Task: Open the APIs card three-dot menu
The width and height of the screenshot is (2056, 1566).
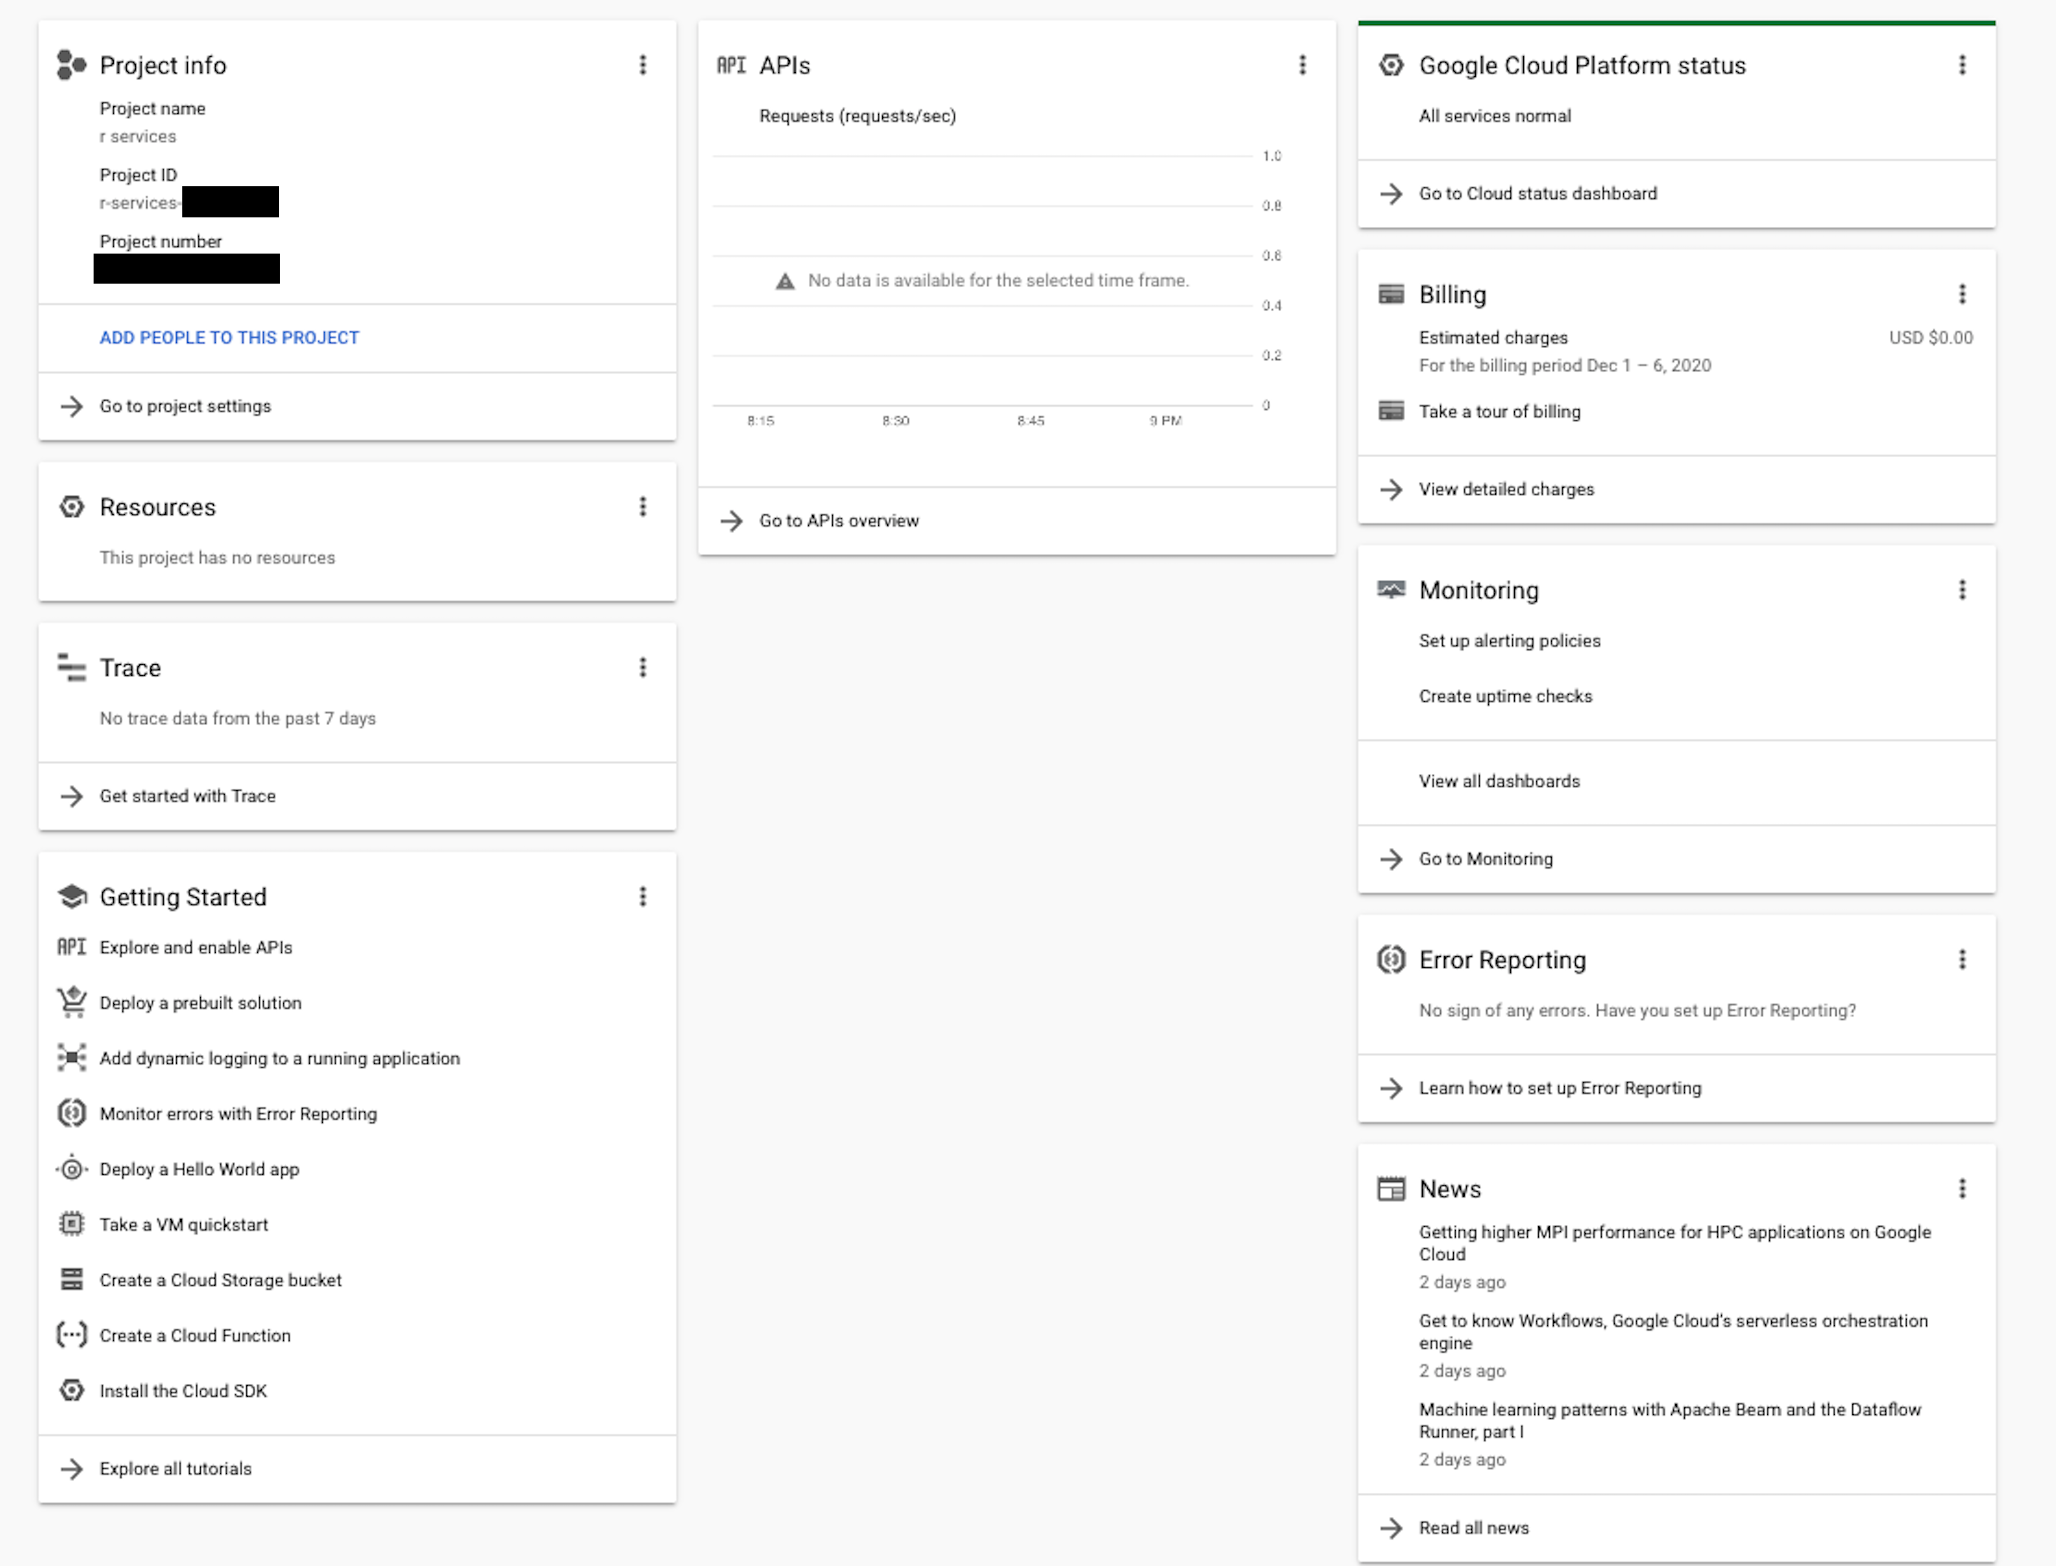Action: point(1302,65)
